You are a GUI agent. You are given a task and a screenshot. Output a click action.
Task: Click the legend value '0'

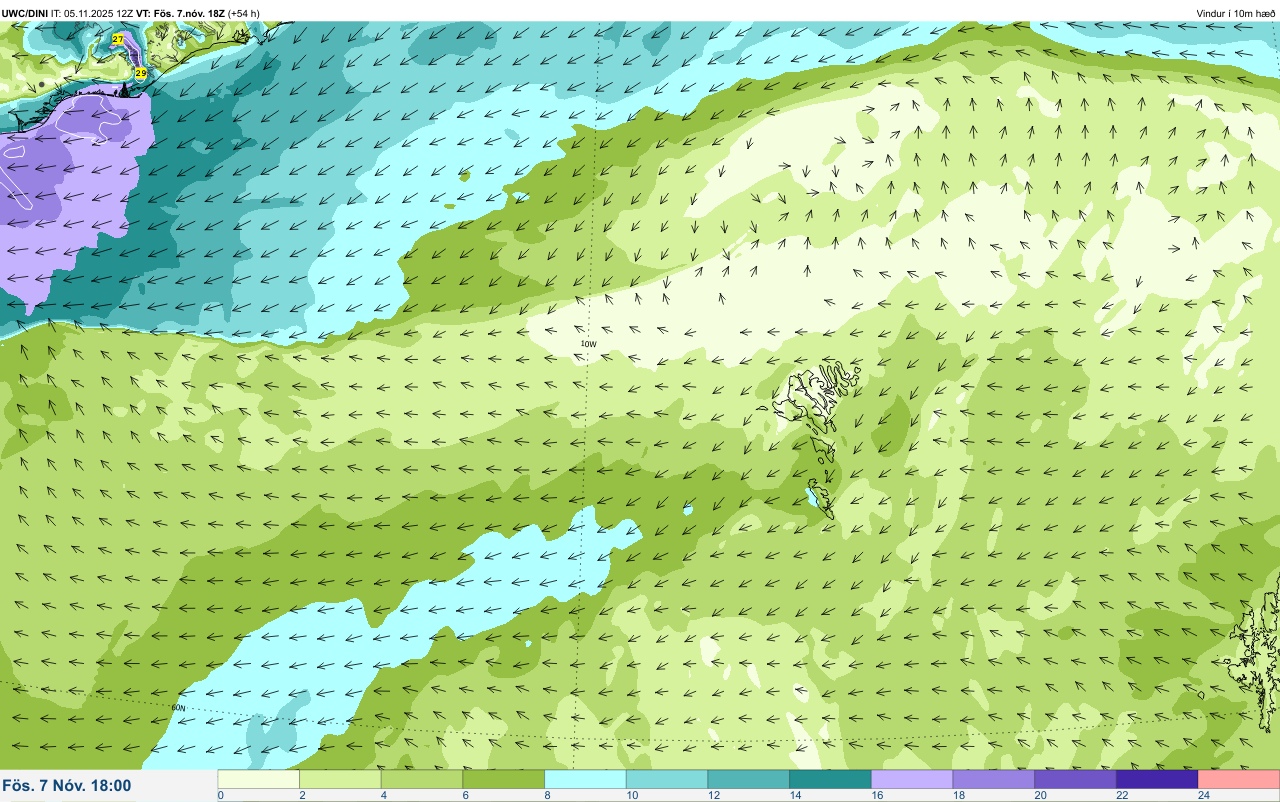(220, 795)
